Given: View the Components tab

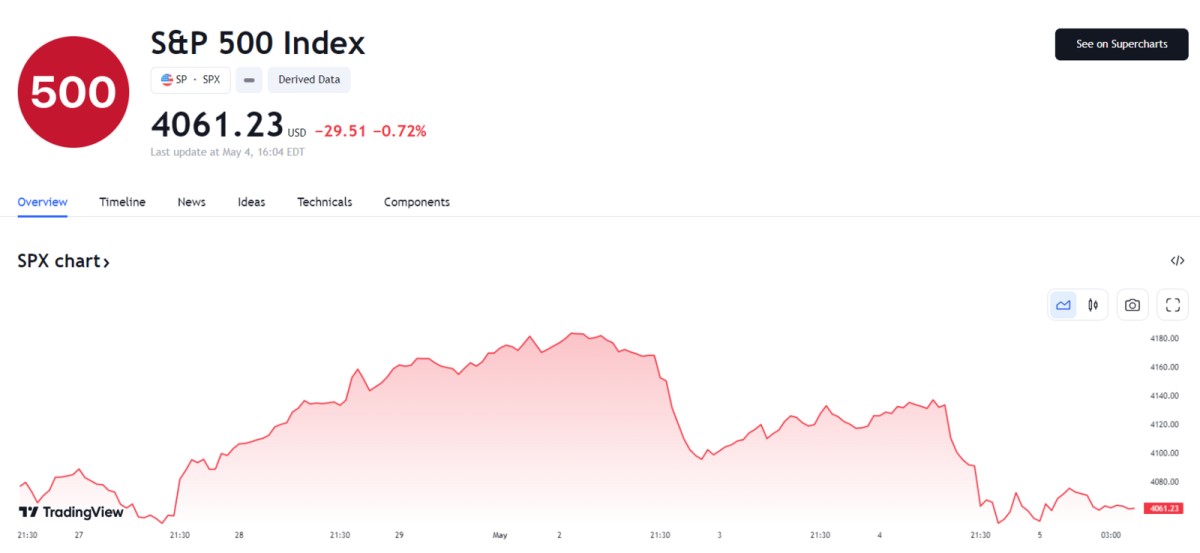Looking at the screenshot, I should [416, 202].
